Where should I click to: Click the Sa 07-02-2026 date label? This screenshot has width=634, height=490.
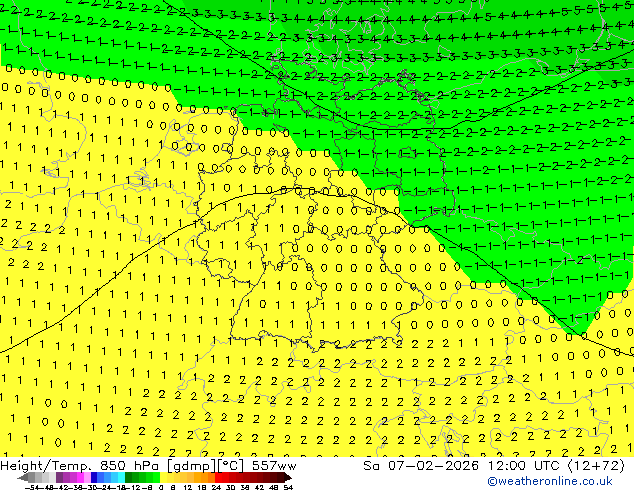pos(421,466)
